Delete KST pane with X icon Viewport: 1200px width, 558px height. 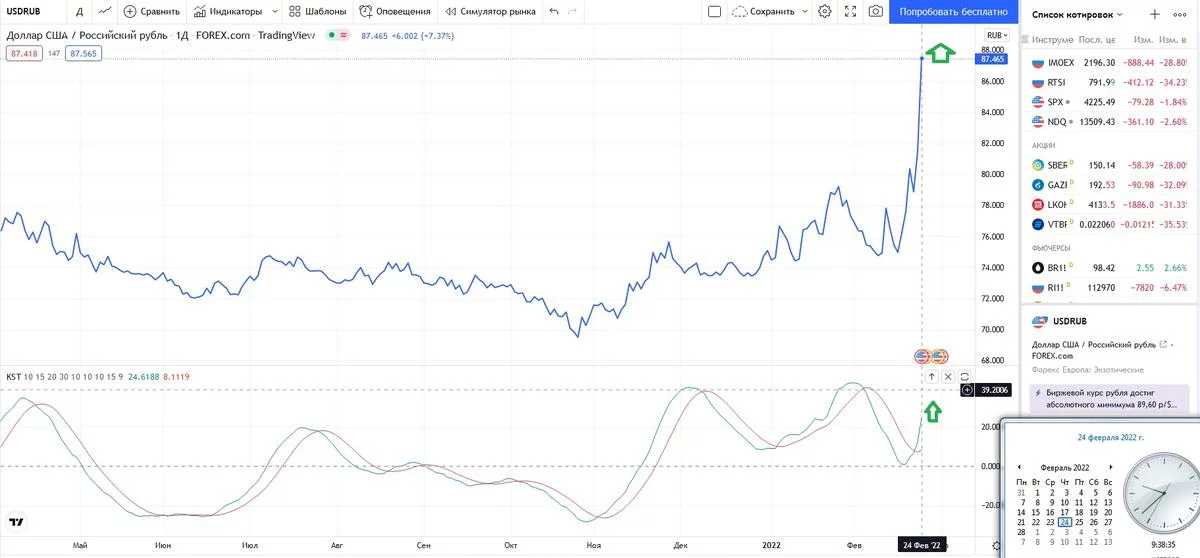point(948,376)
